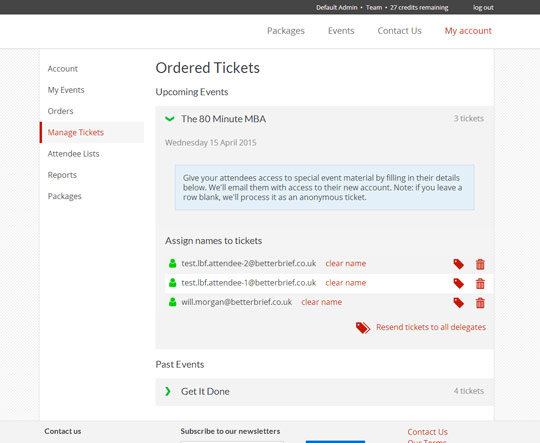540x443 pixels.
Task: Click Team in the top bar
Action: tap(374, 8)
